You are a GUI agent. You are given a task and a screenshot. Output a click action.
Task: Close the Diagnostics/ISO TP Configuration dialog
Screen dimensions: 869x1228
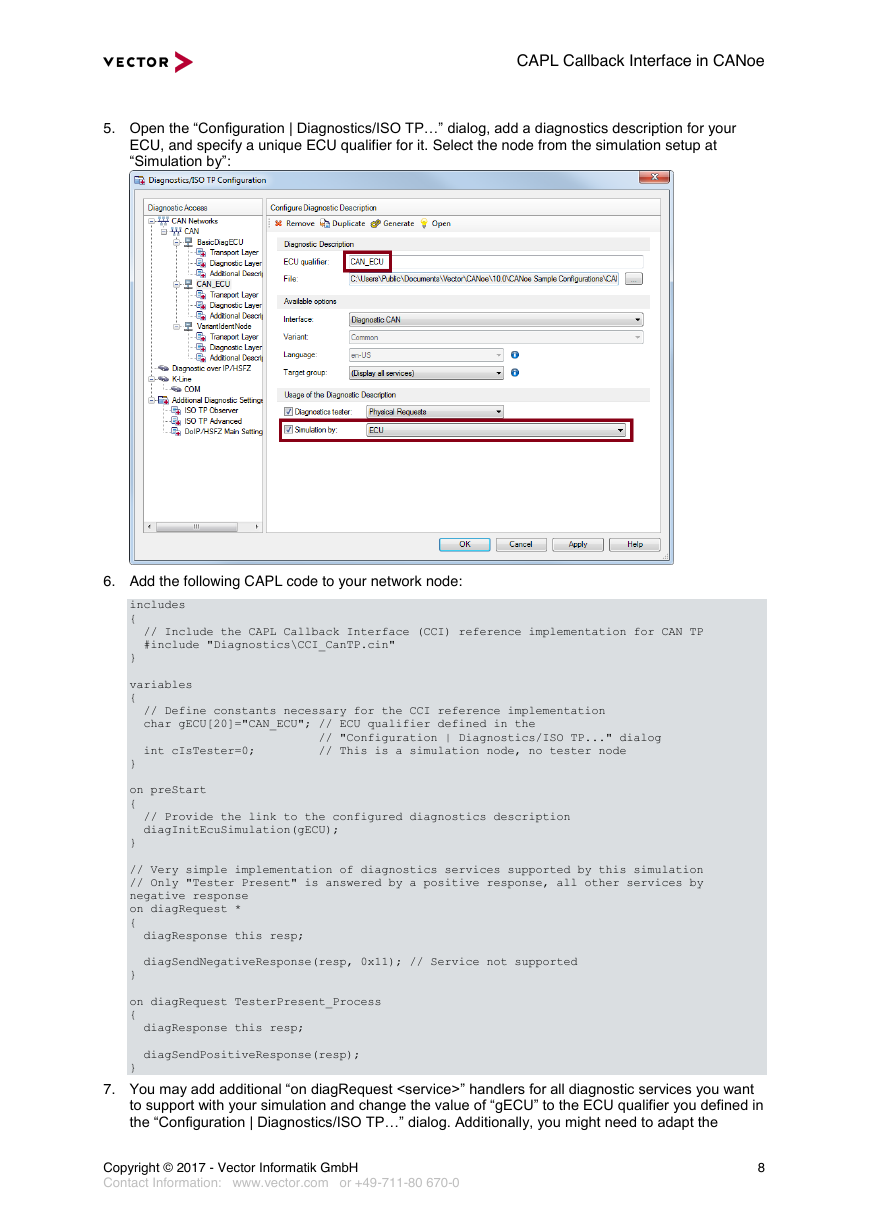(x=652, y=178)
